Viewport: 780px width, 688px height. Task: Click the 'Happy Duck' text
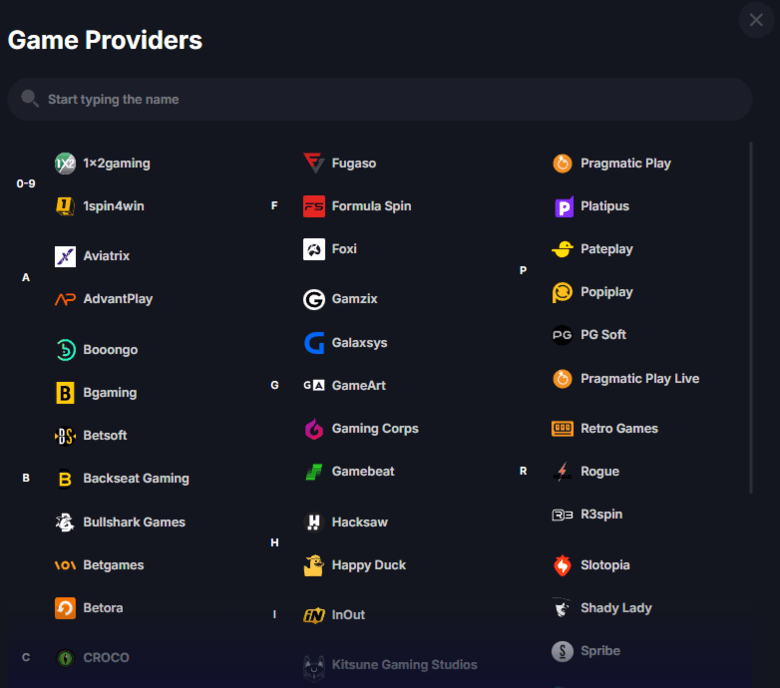tap(369, 566)
